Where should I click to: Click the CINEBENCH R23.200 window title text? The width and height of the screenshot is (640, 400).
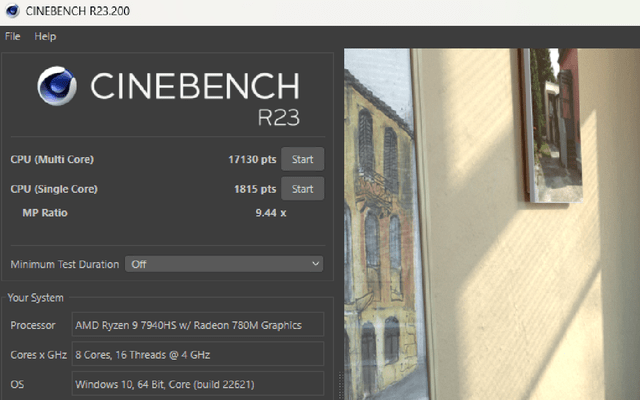coord(78,11)
